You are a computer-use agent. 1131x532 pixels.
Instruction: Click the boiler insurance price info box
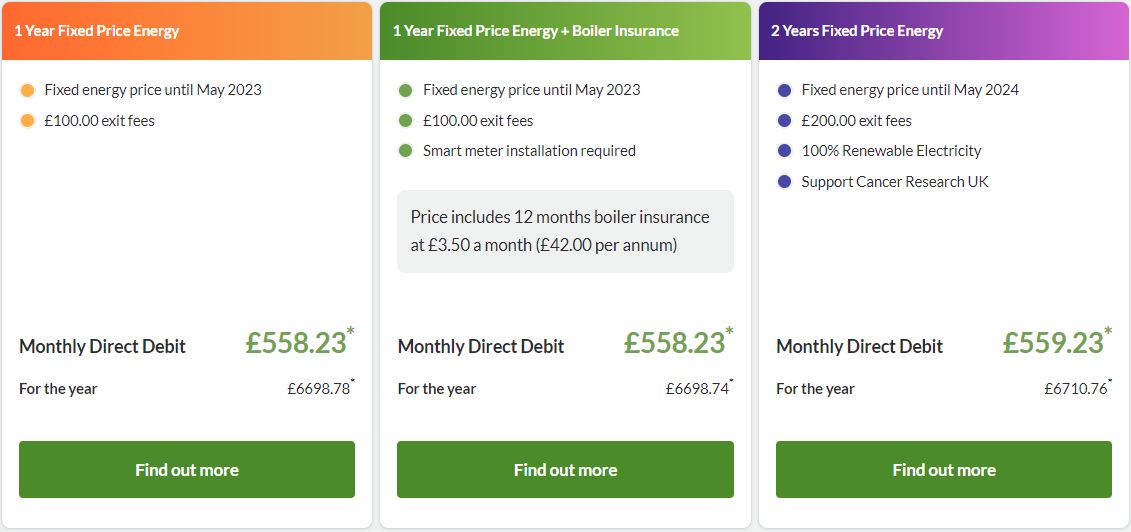566,231
